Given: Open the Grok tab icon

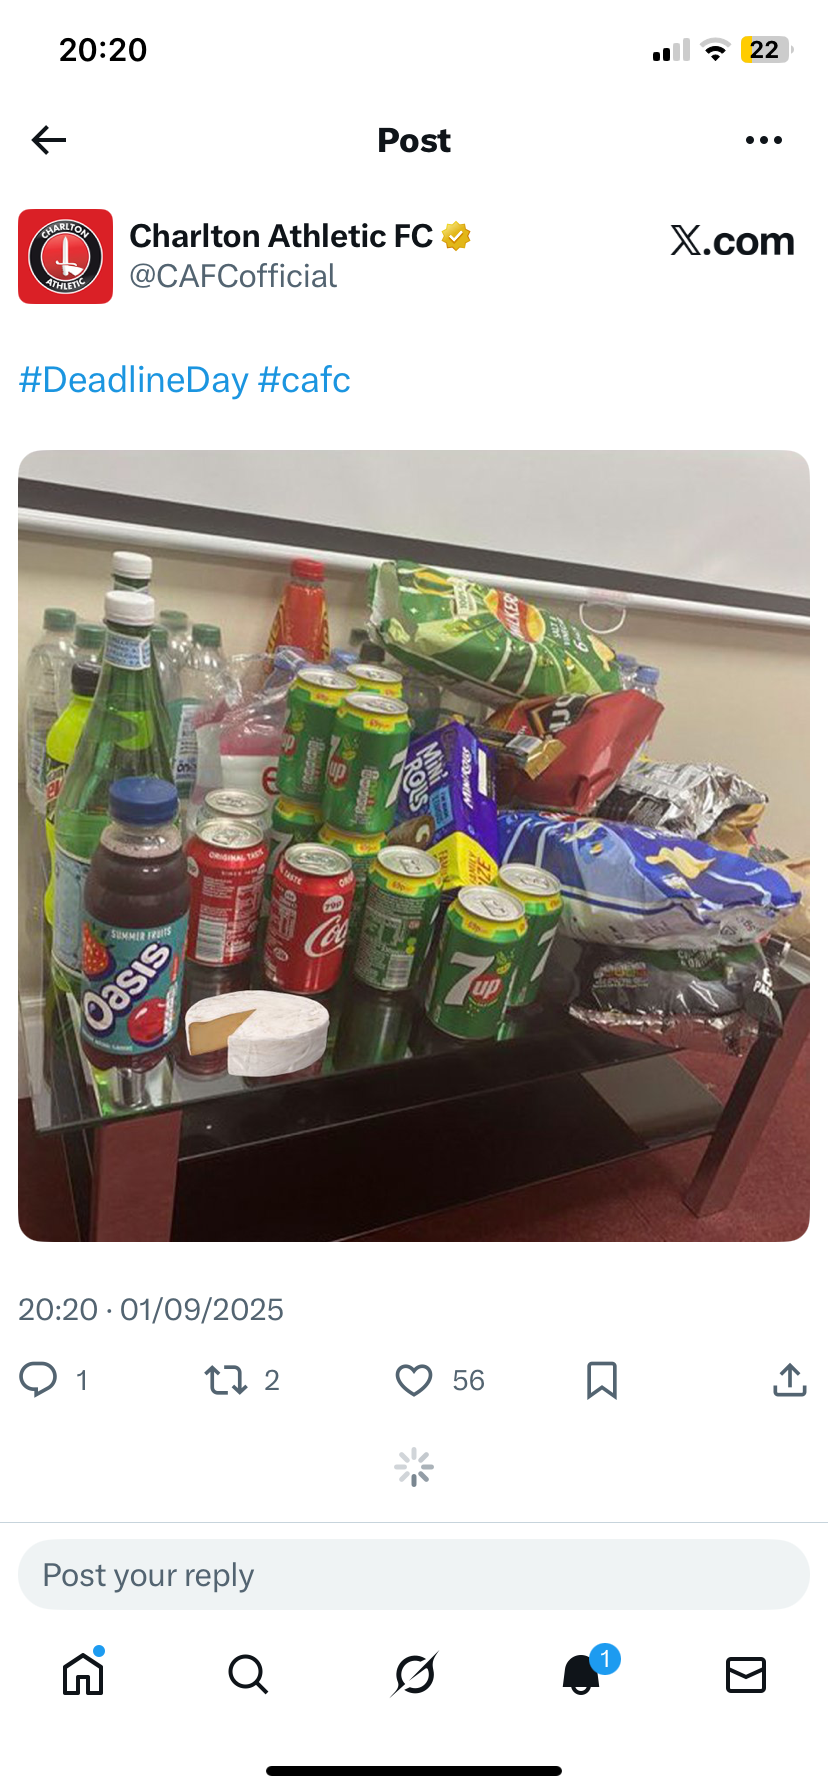Looking at the screenshot, I should pyautogui.click(x=414, y=1674).
